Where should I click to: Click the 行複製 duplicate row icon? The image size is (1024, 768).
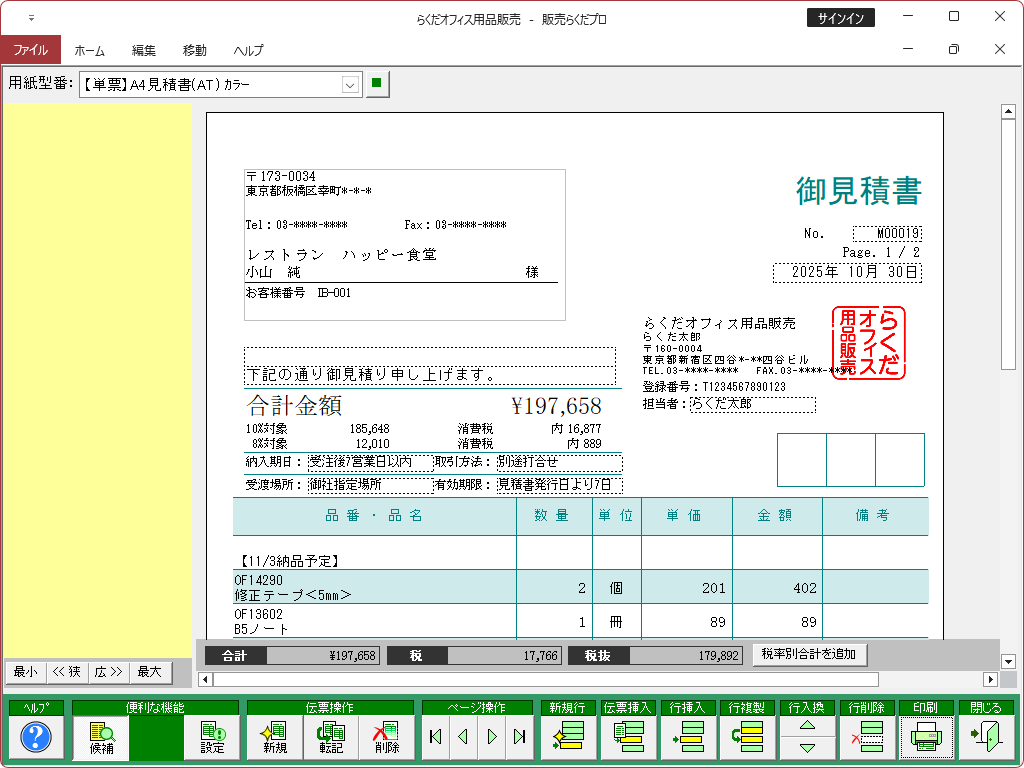(748, 738)
